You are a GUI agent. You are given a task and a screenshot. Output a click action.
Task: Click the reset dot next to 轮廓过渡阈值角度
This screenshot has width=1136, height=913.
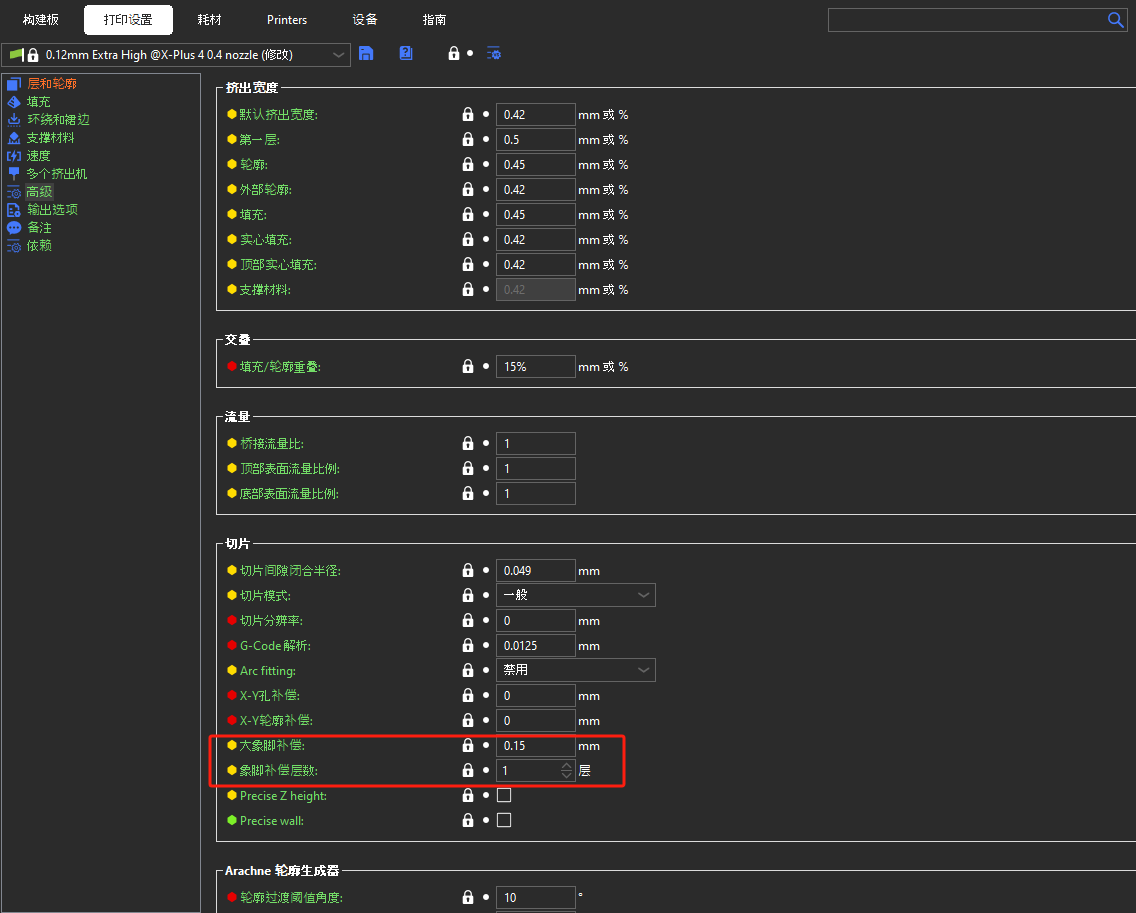point(486,897)
